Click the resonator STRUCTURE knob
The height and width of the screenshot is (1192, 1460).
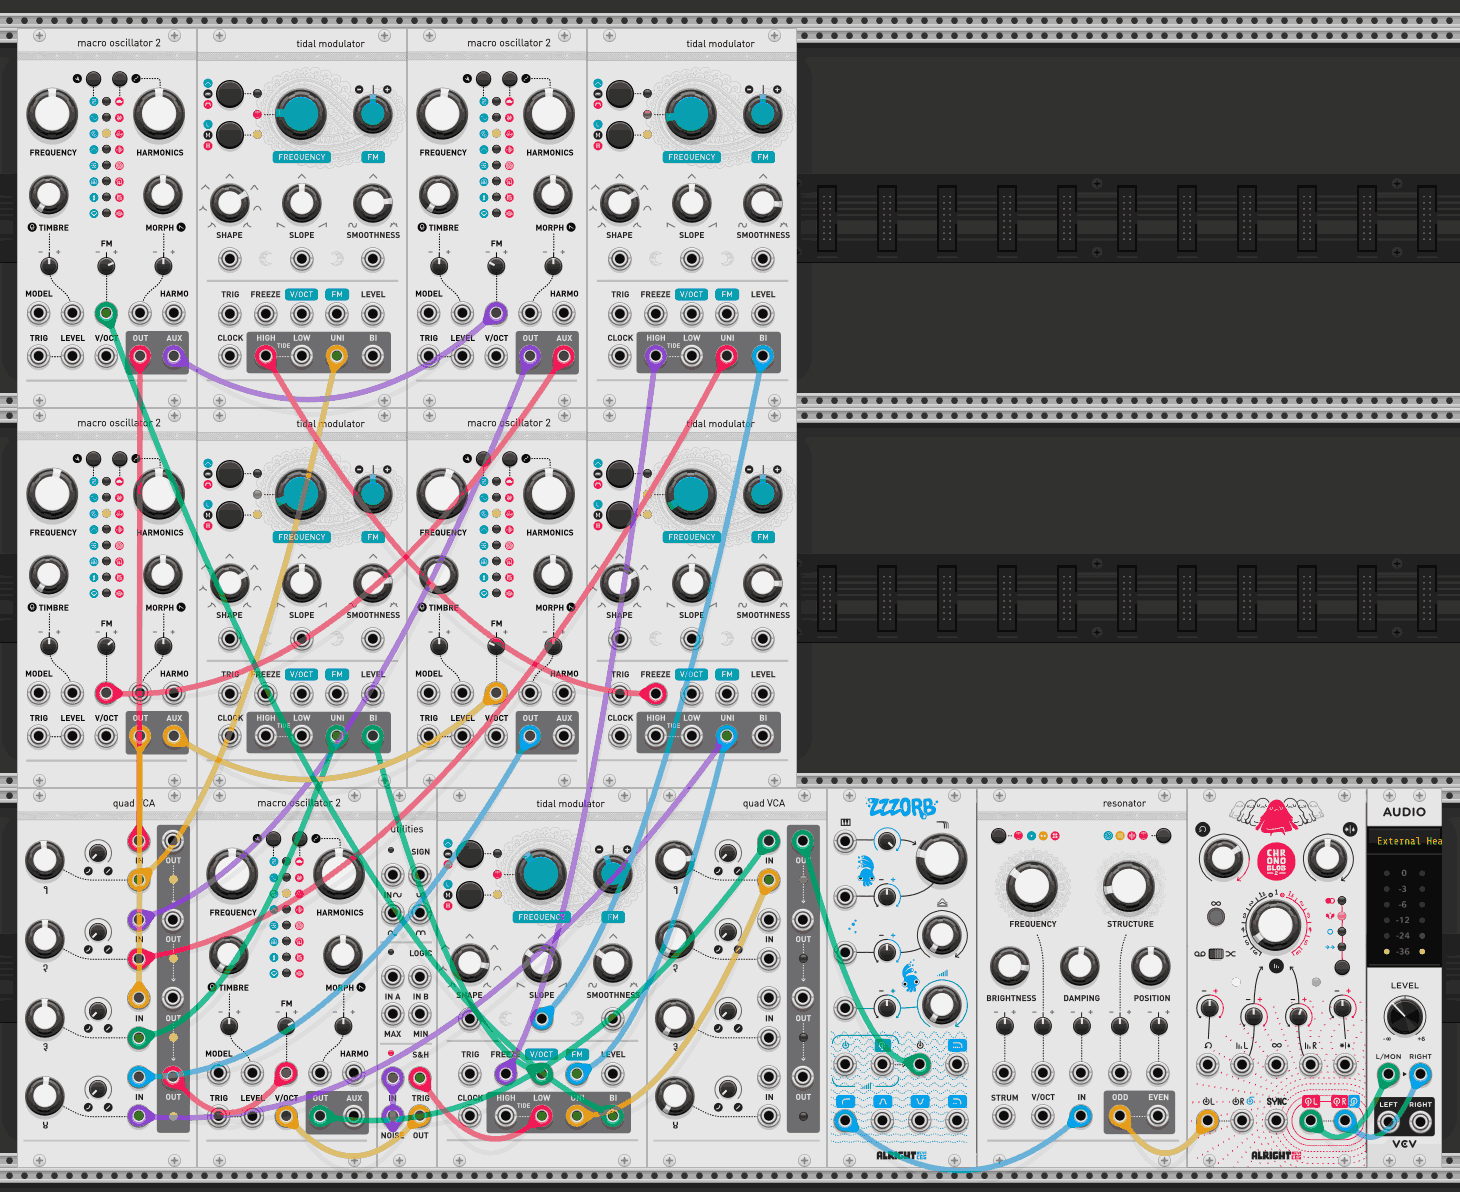pos(1129,885)
